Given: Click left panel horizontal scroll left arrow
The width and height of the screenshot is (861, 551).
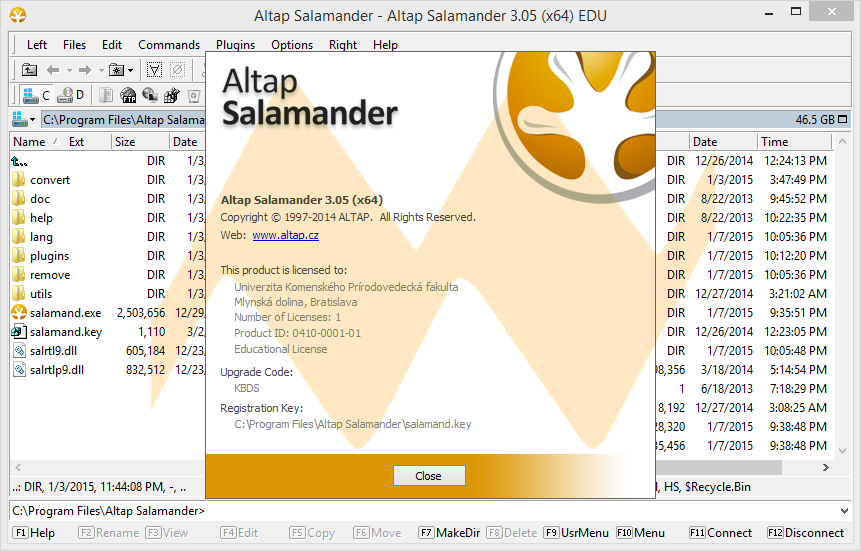Looking at the screenshot, I should click(x=18, y=467).
